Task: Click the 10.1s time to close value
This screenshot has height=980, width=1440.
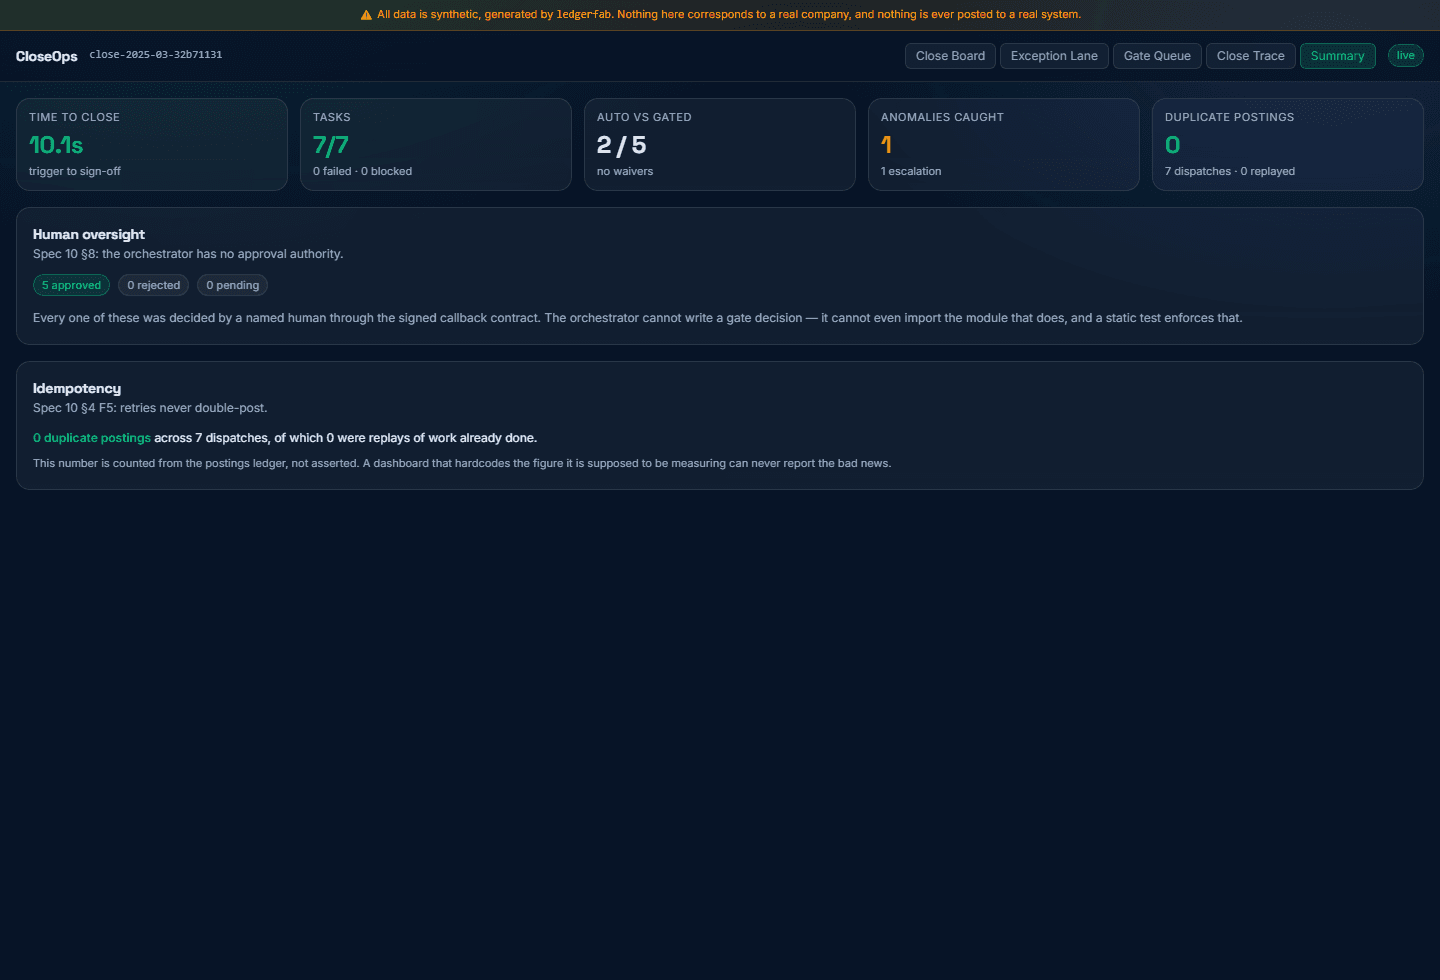Action: pos(56,145)
